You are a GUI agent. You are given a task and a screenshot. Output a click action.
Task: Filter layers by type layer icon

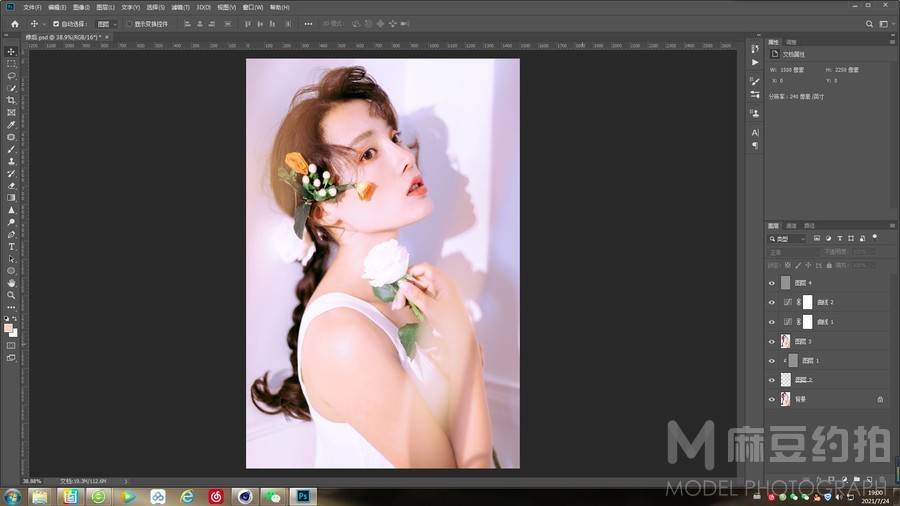[840, 239]
